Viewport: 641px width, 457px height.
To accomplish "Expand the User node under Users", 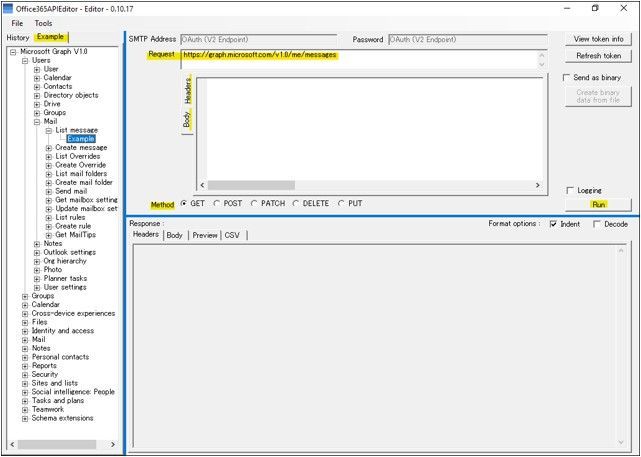I will click(37, 69).
